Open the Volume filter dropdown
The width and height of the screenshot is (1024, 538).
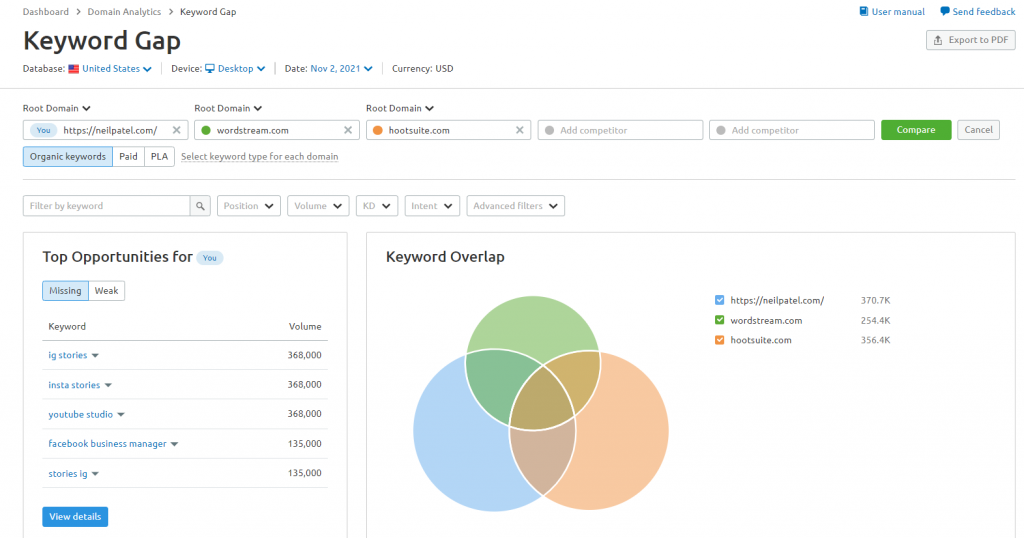pyautogui.click(x=318, y=206)
